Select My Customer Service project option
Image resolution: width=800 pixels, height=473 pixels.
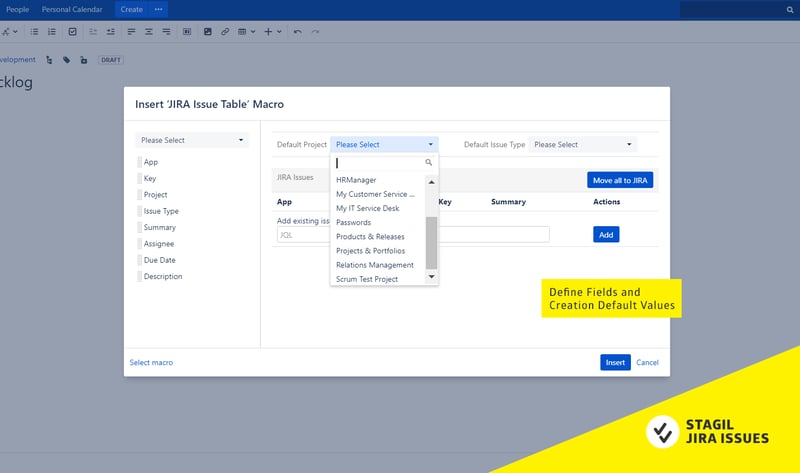(x=378, y=194)
